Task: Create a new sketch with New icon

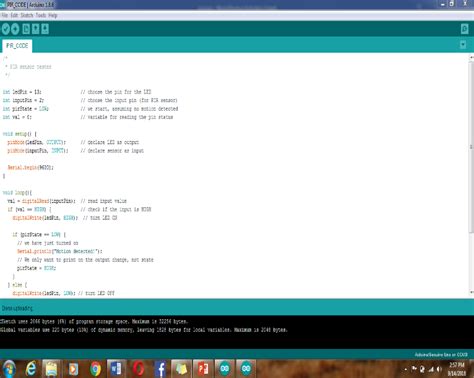Action: (26, 29)
